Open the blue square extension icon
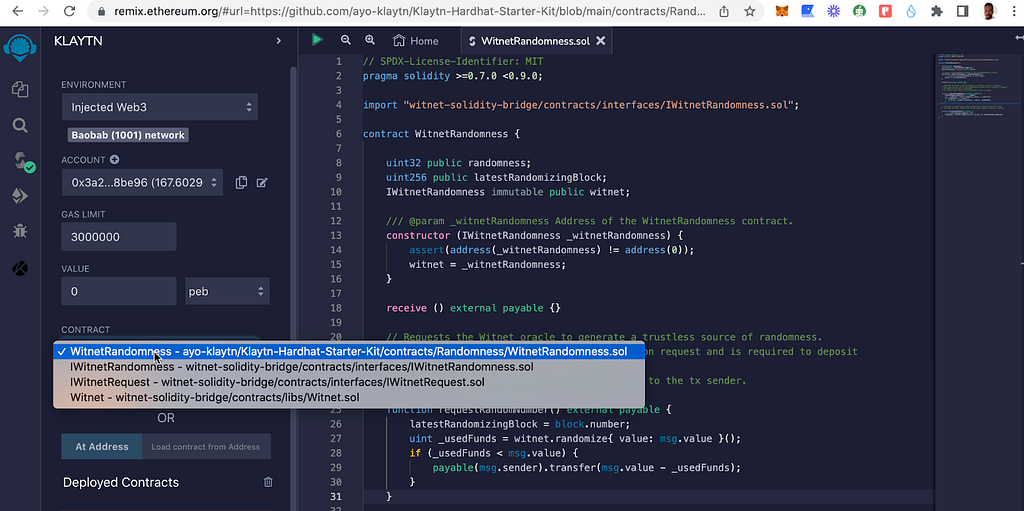This screenshot has height=511, width=1024. [x=808, y=11]
